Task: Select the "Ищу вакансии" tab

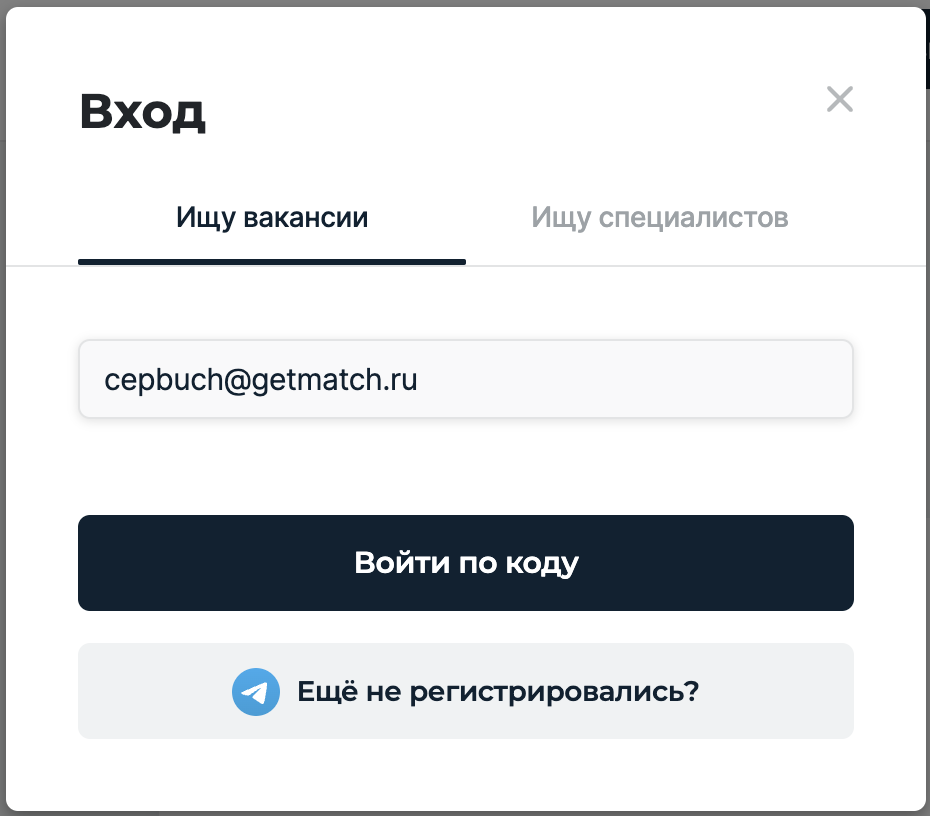Action: pyautogui.click(x=272, y=217)
